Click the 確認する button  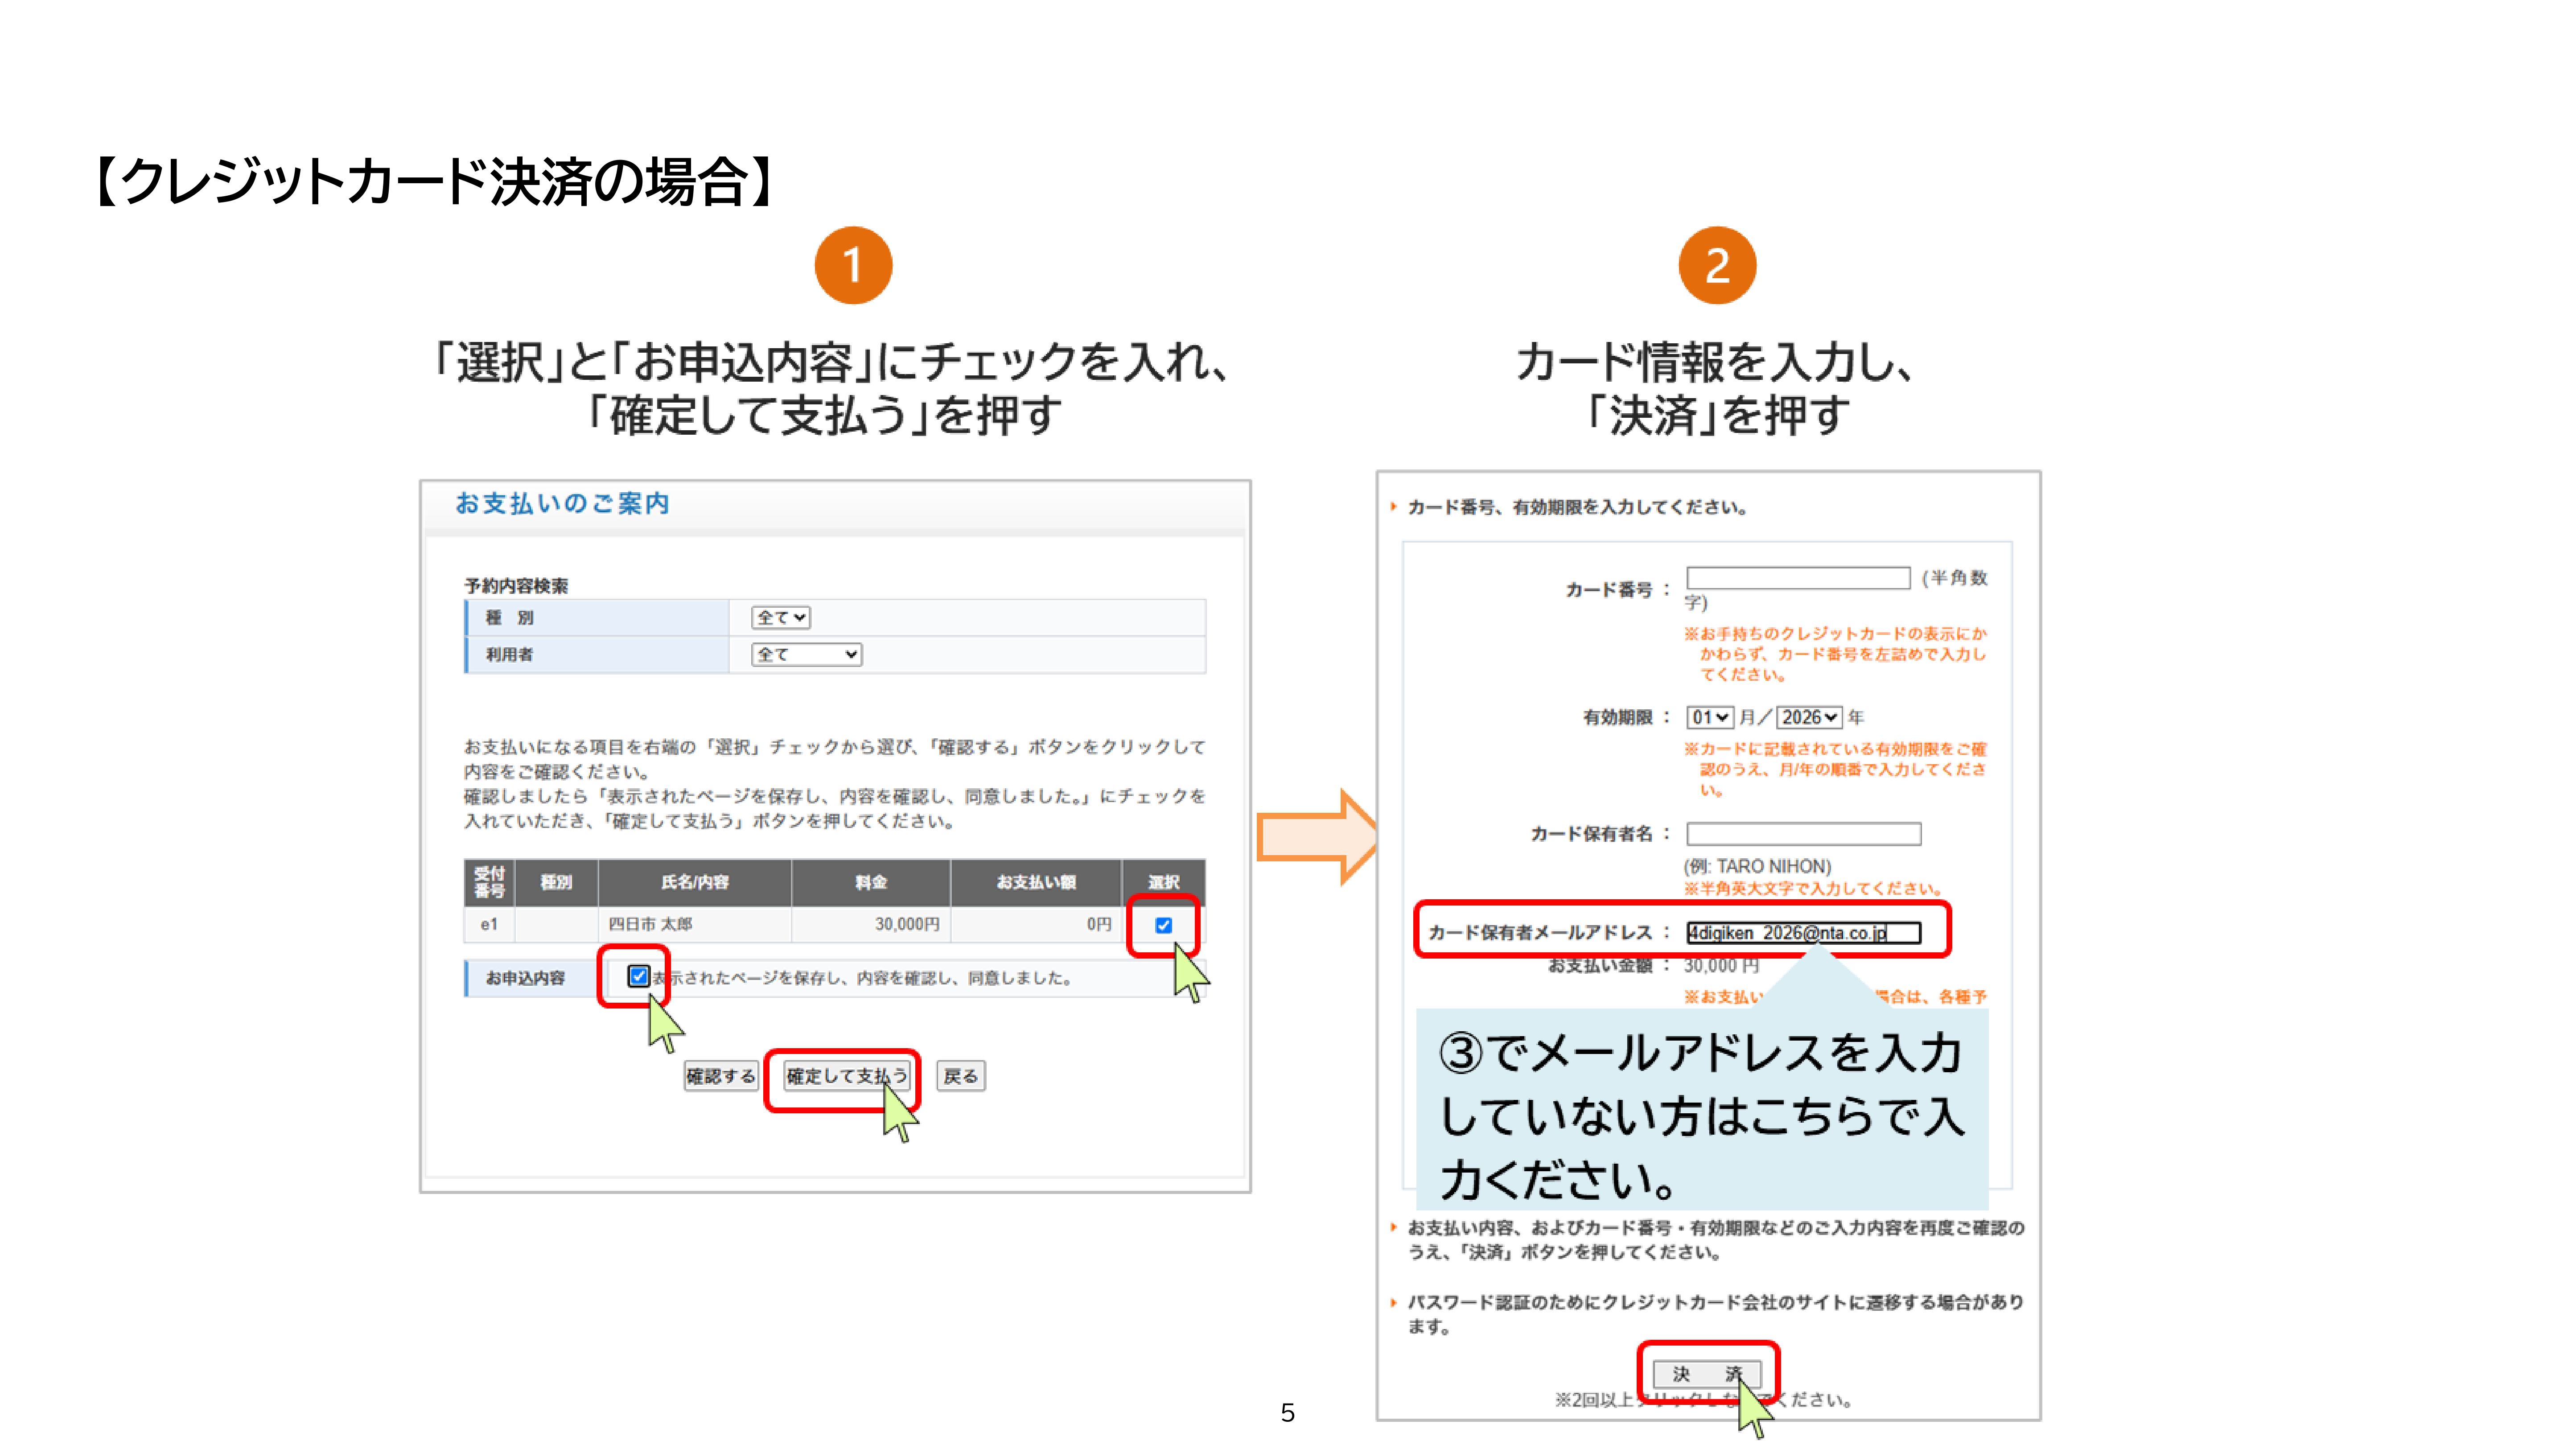point(720,1076)
